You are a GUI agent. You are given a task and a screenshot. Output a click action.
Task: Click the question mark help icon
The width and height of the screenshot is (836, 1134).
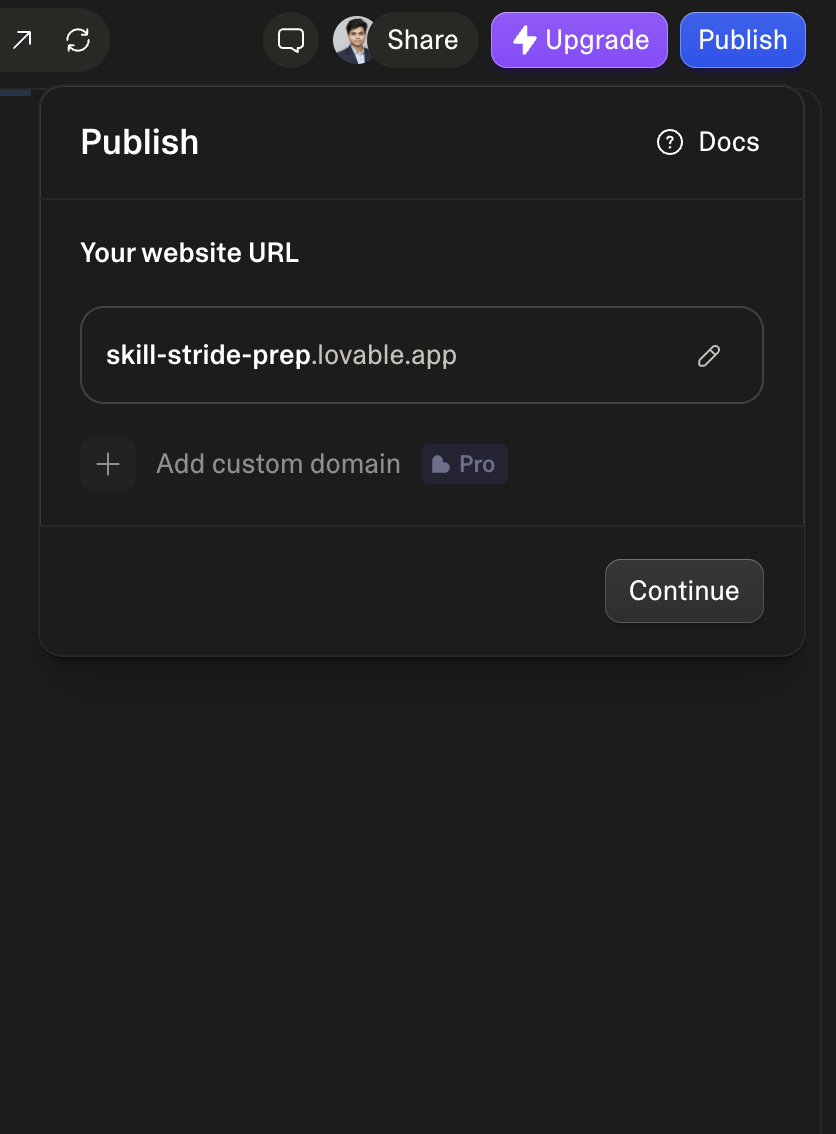click(x=670, y=142)
